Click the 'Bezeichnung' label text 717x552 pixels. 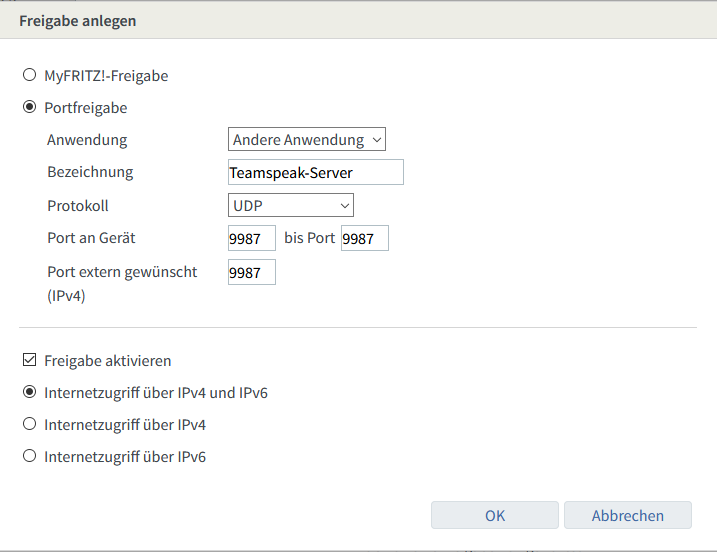(x=90, y=172)
